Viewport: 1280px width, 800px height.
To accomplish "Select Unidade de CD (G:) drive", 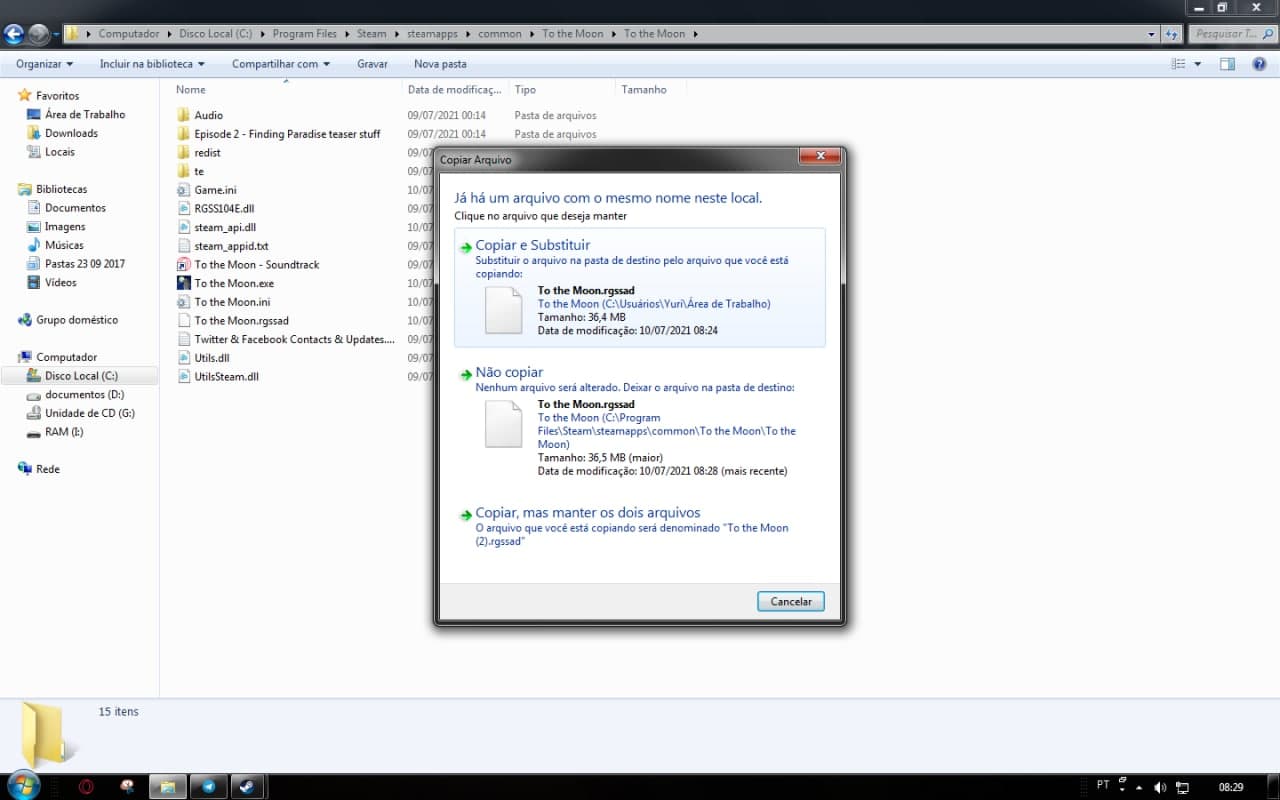I will pos(90,413).
